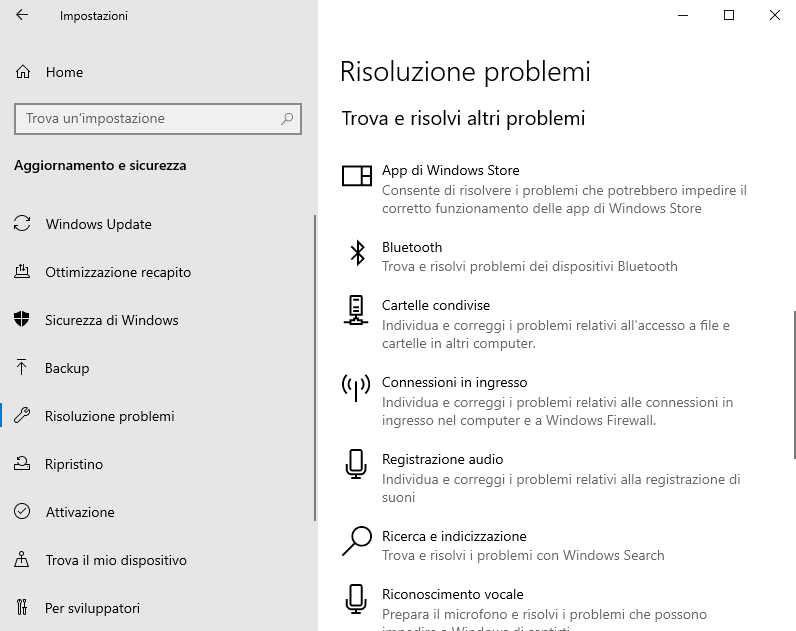Open the Ottimizzazione recapito section
Viewport: 796px width, 631px height.
point(118,272)
